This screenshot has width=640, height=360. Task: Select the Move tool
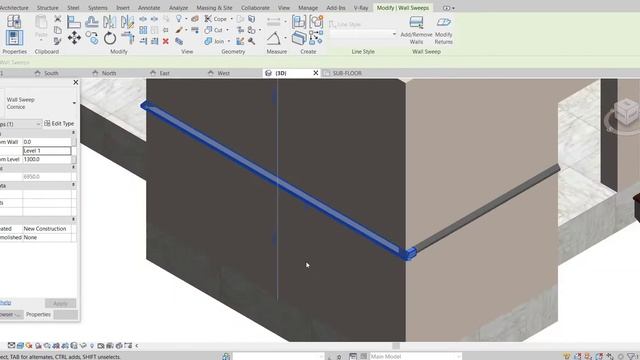(x=74, y=38)
